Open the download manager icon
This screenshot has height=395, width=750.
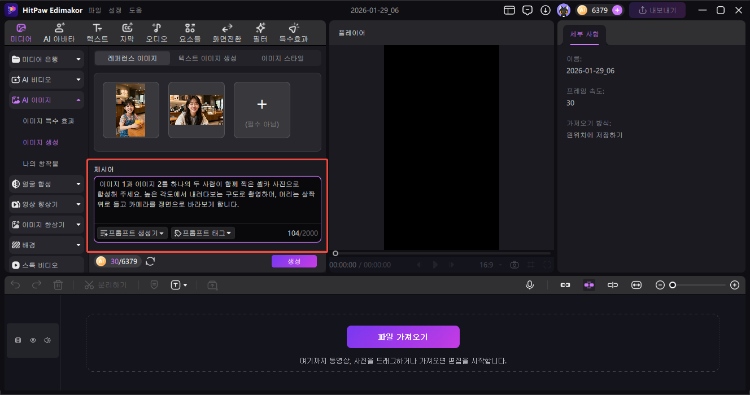(x=545, y=10)
